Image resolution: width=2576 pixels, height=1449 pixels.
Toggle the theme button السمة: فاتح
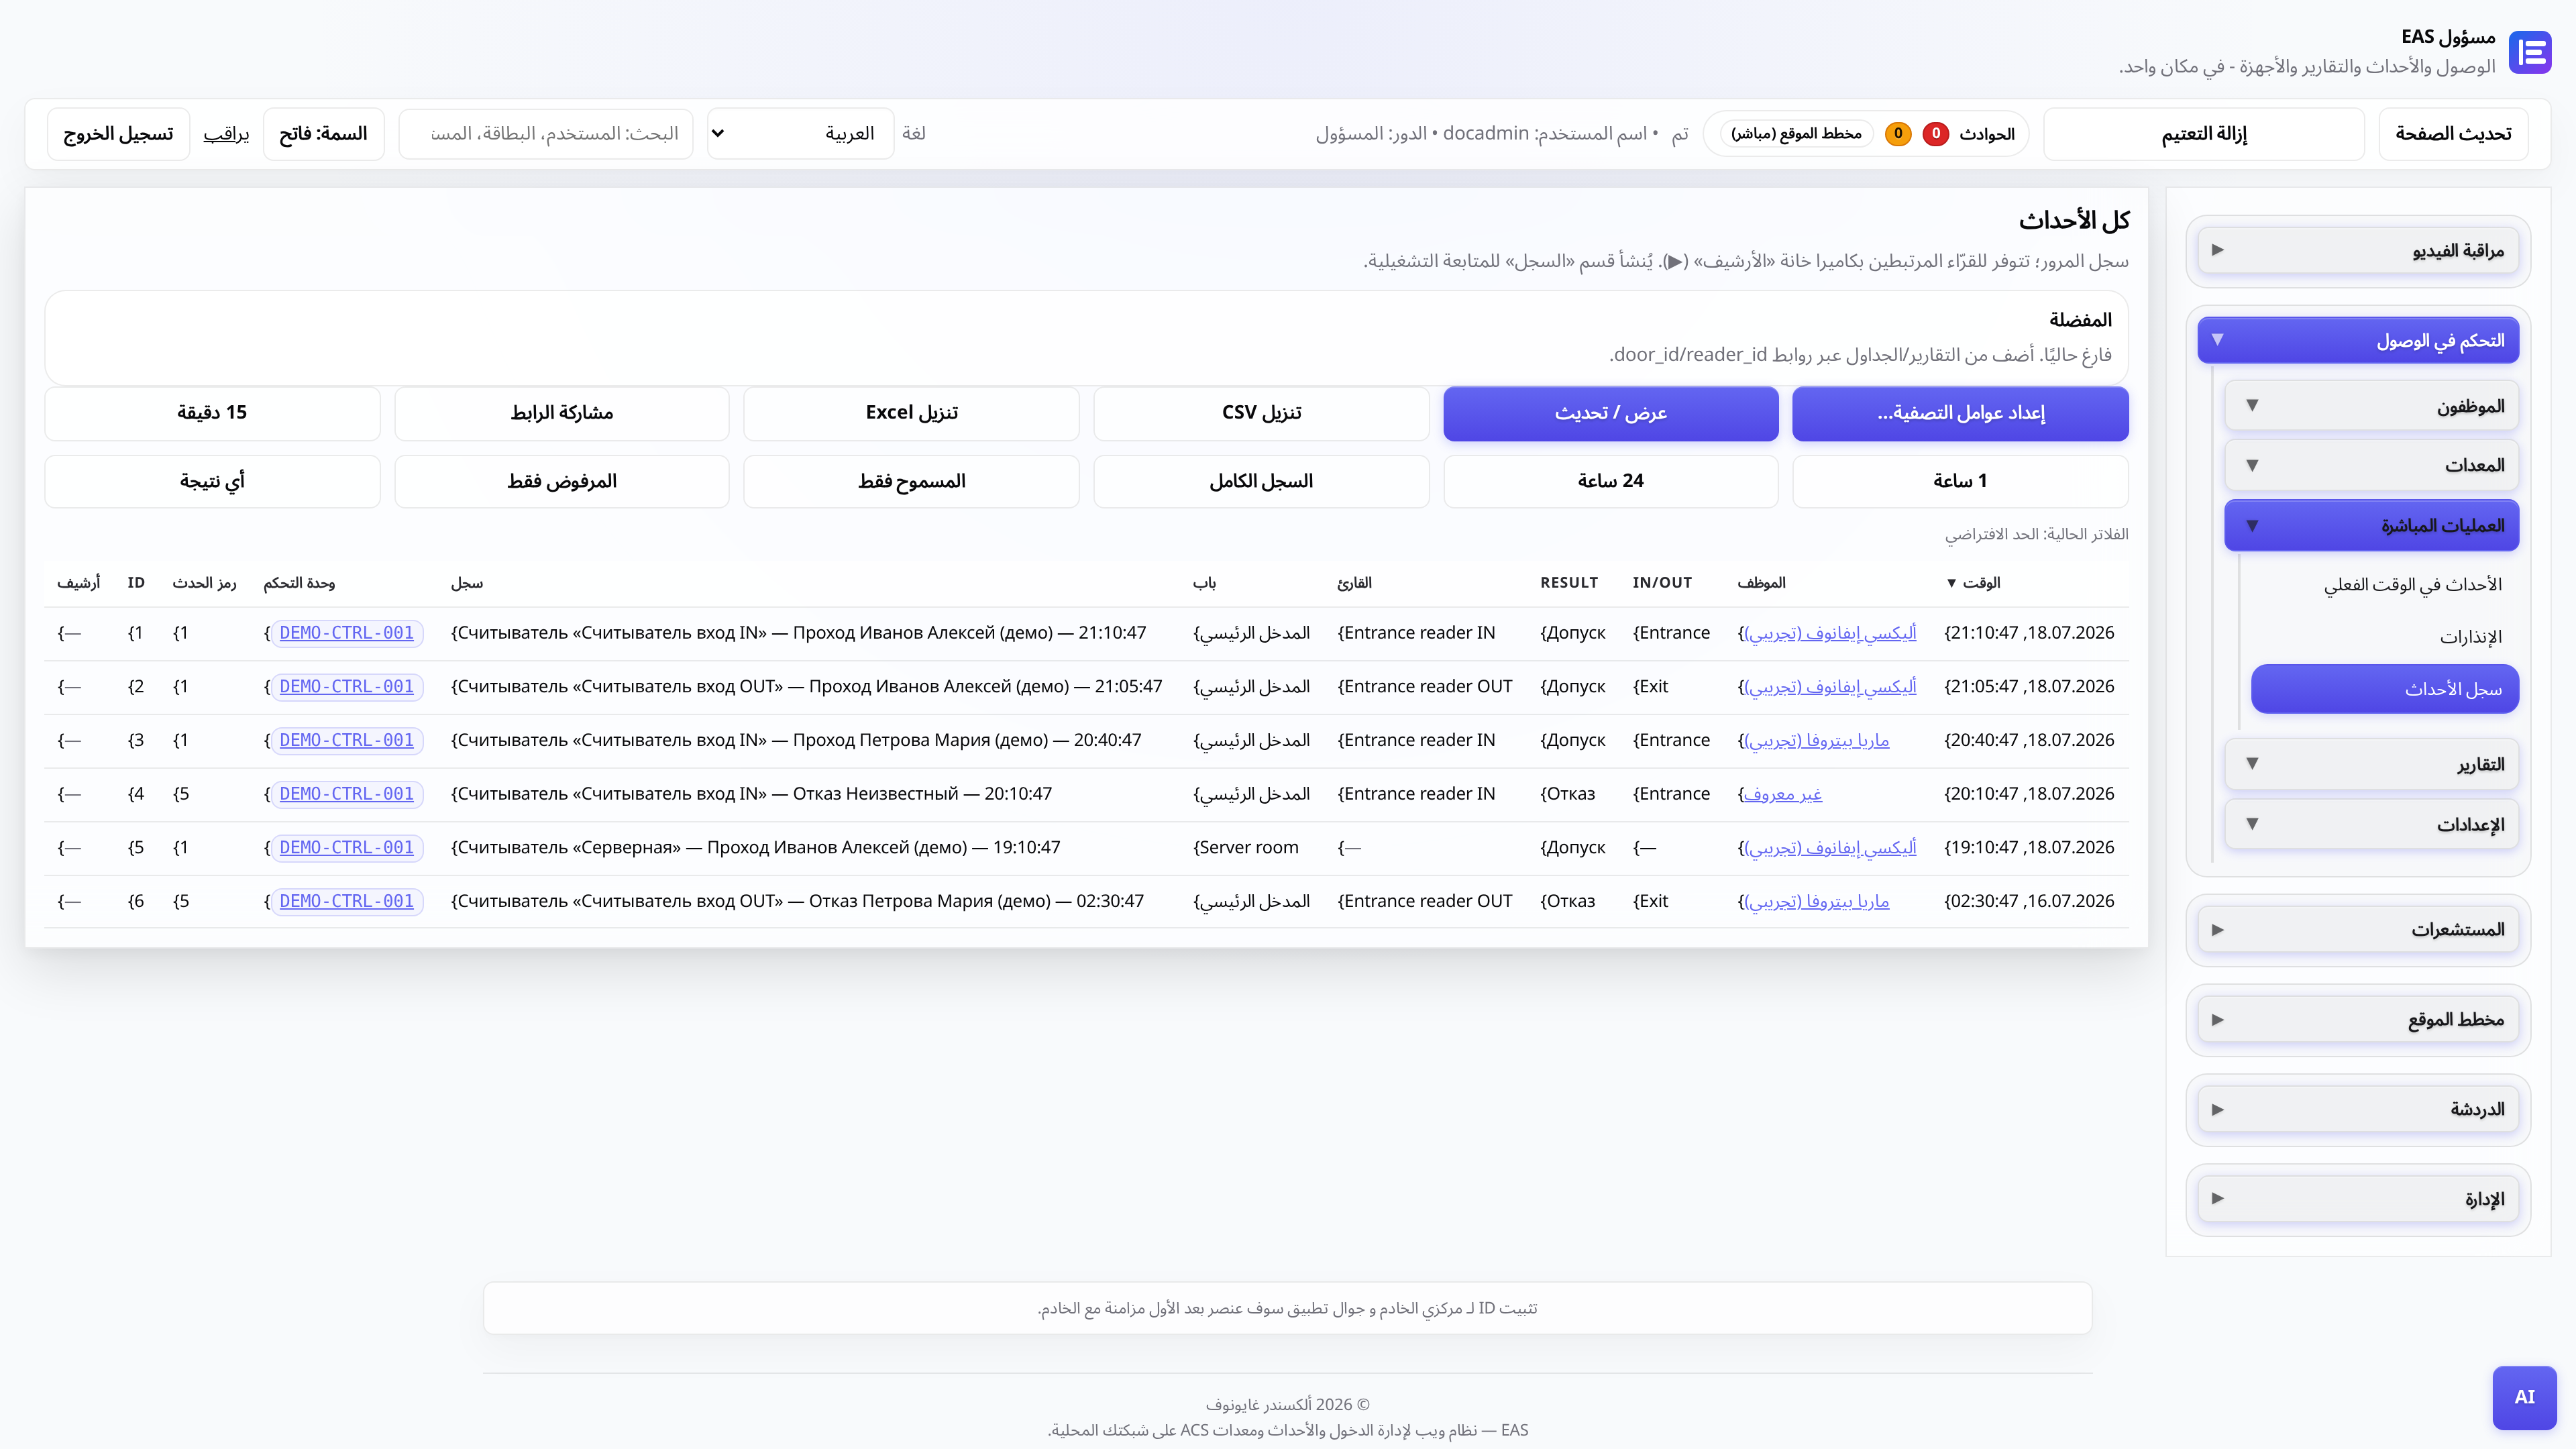[x=323, y=134]
